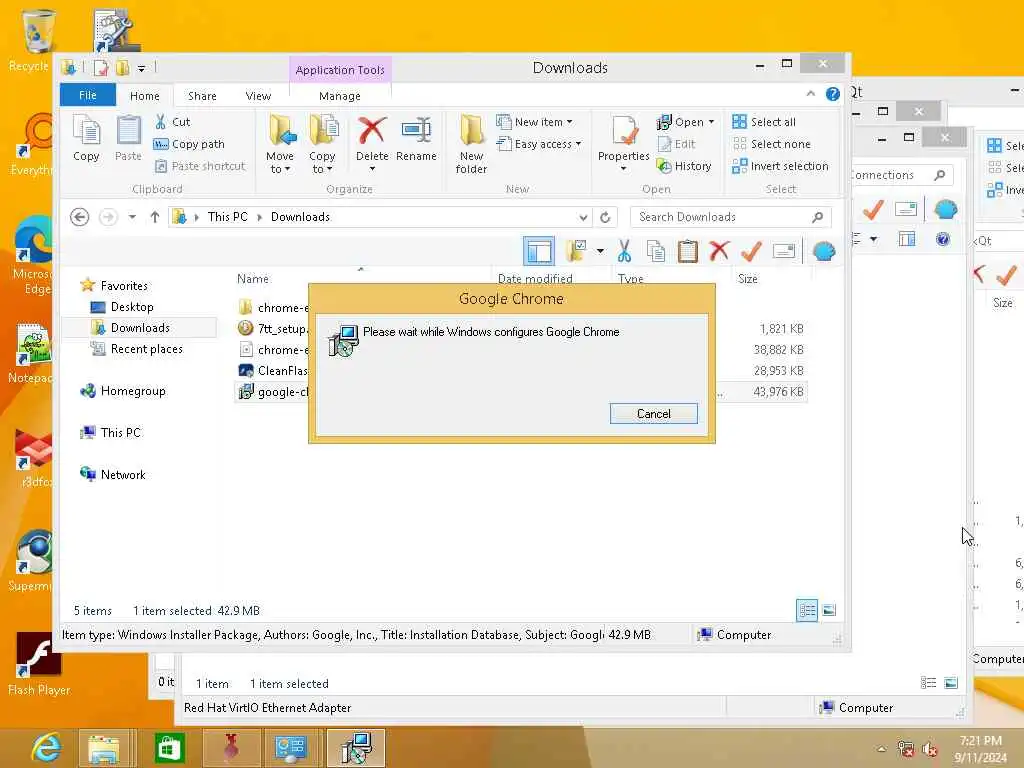The image size is (1024, 768).
Task: Open the Copy to dropdown
Action: point(322,145)
